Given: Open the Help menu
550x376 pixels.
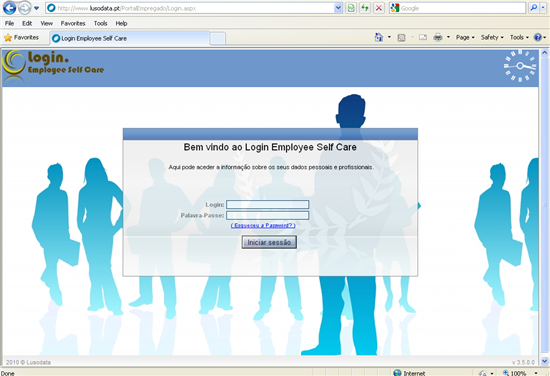Looking at the screenshot, I should click(121, 24).
